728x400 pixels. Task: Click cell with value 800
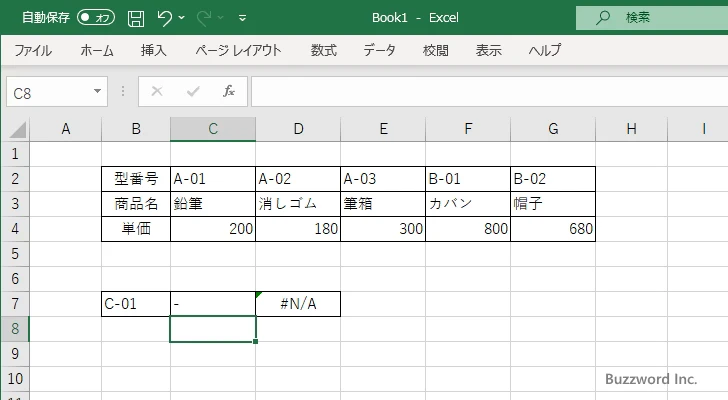tap(468, 229)
